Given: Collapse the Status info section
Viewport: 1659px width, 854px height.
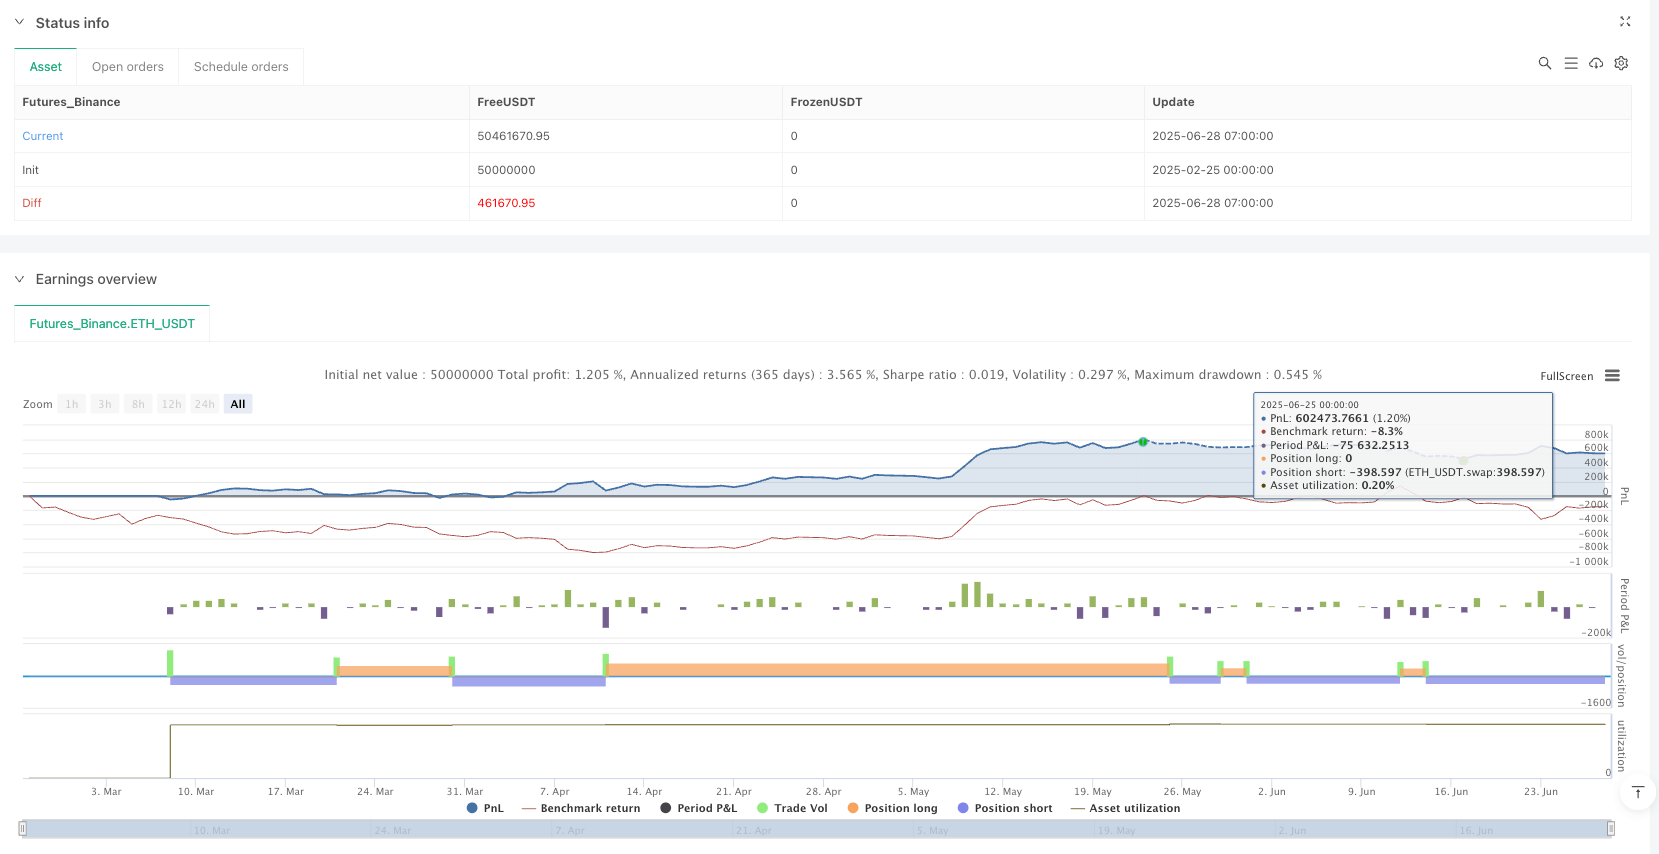Looking at the screenshot, I should [19, 22].
